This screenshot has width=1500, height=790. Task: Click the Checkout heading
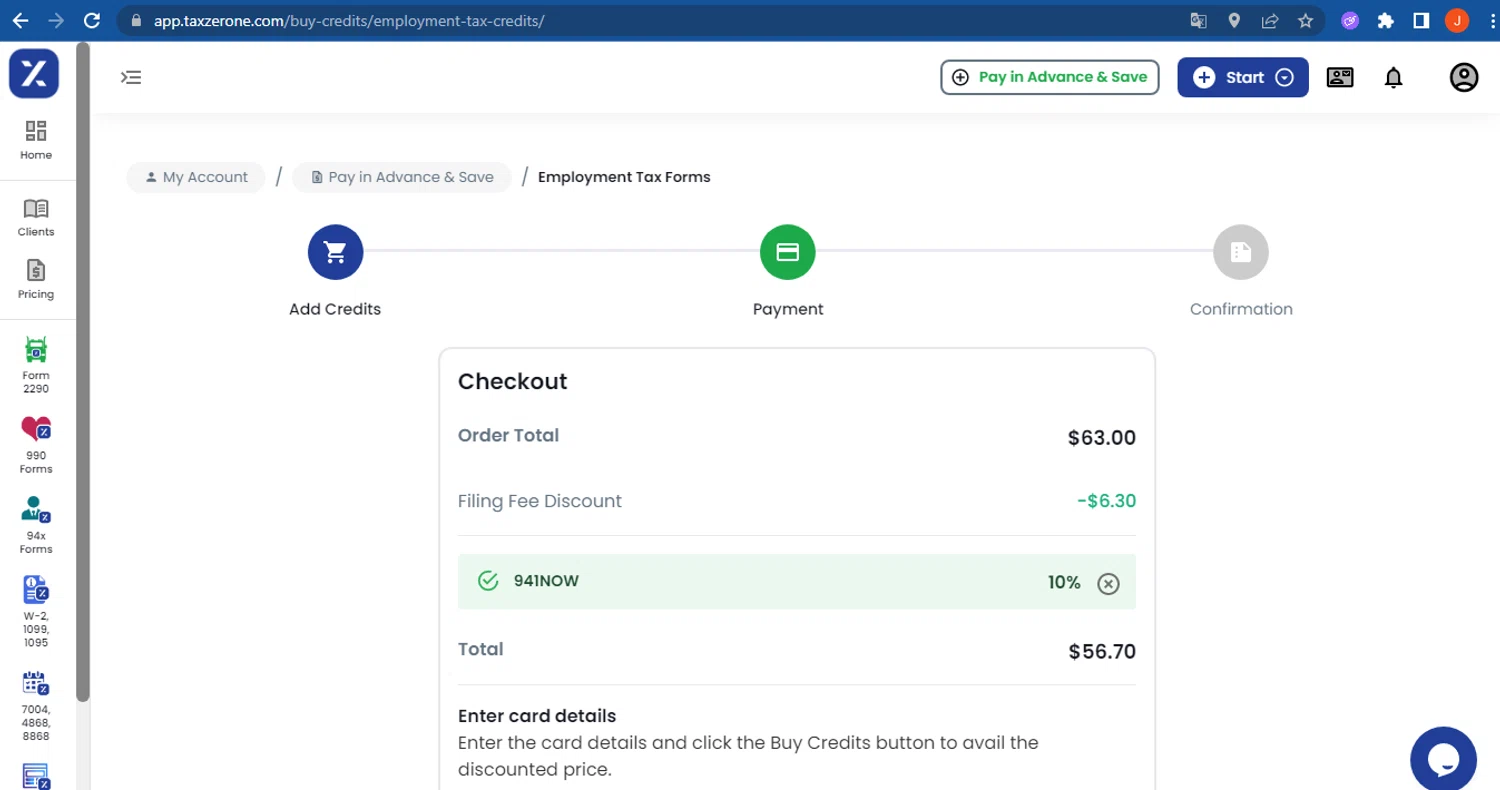tap(512, 381)
